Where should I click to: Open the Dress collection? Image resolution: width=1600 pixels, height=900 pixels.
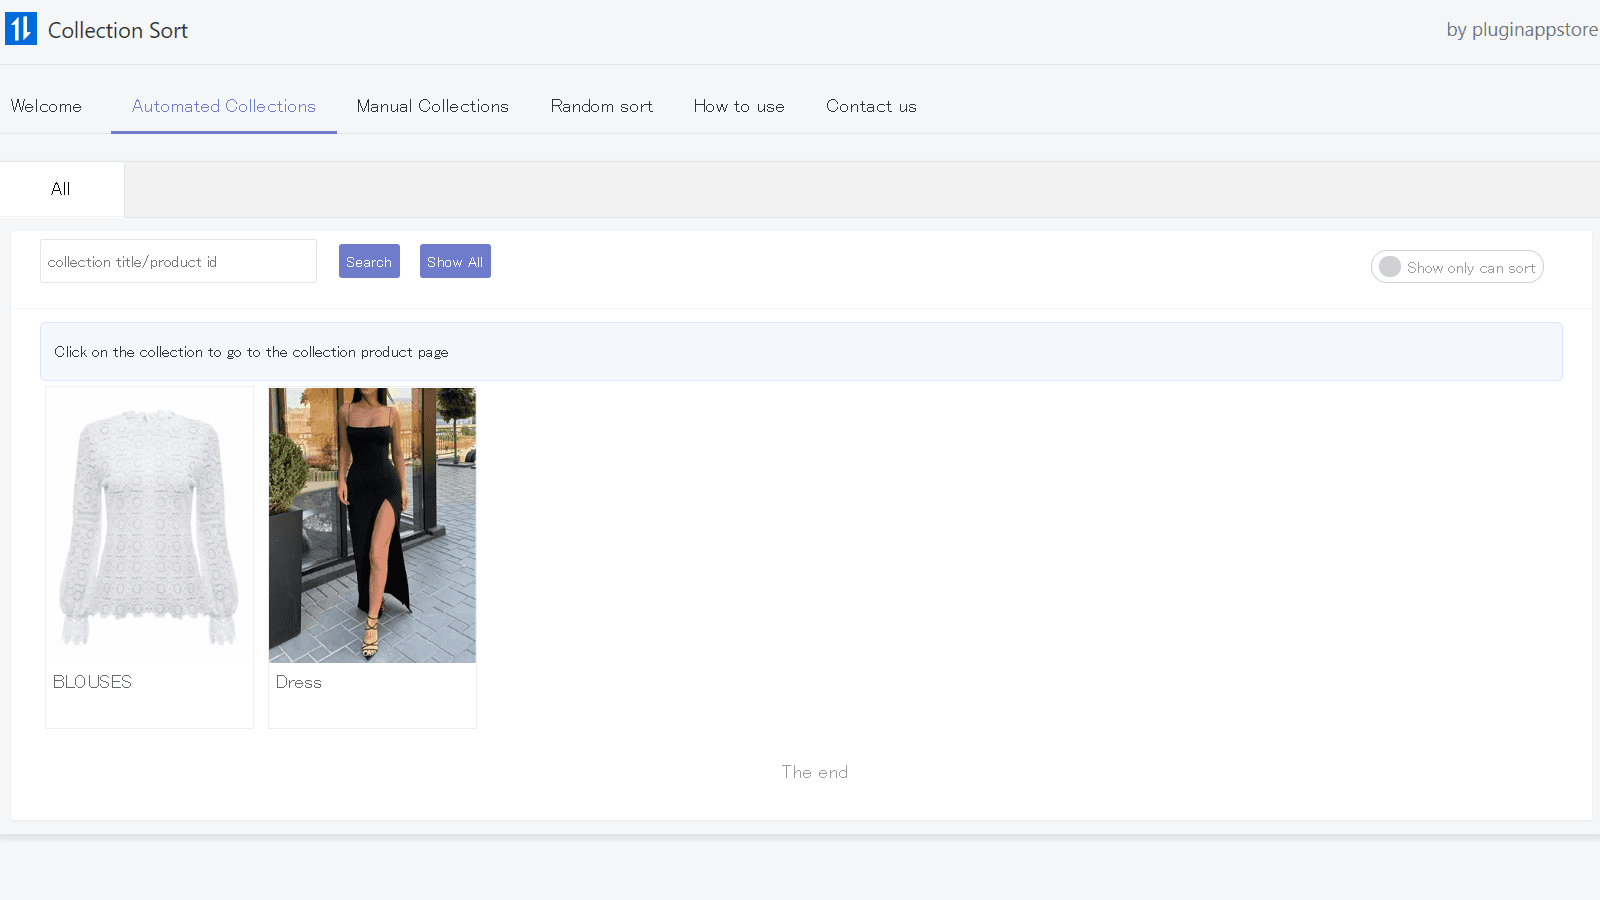point(372,525)
